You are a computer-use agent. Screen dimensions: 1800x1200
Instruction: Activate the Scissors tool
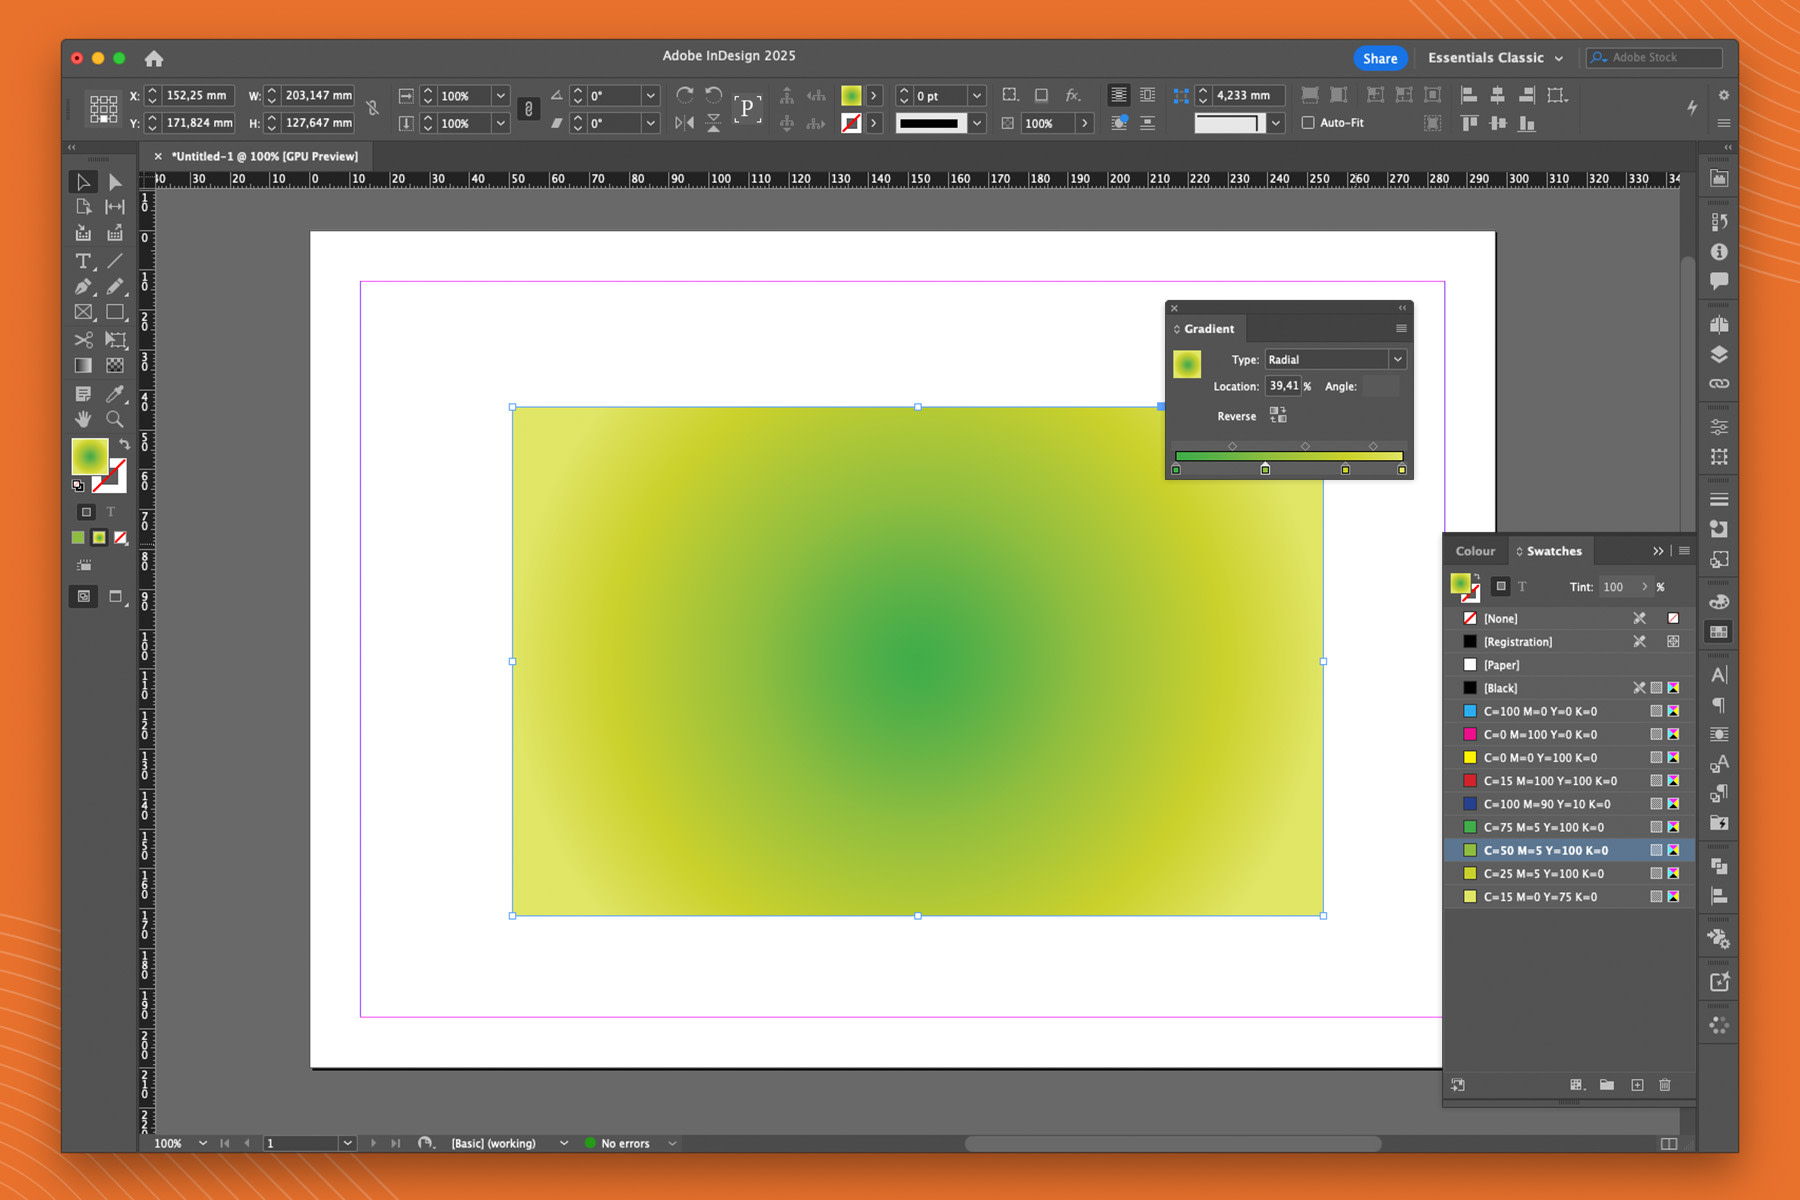(83, 339)
